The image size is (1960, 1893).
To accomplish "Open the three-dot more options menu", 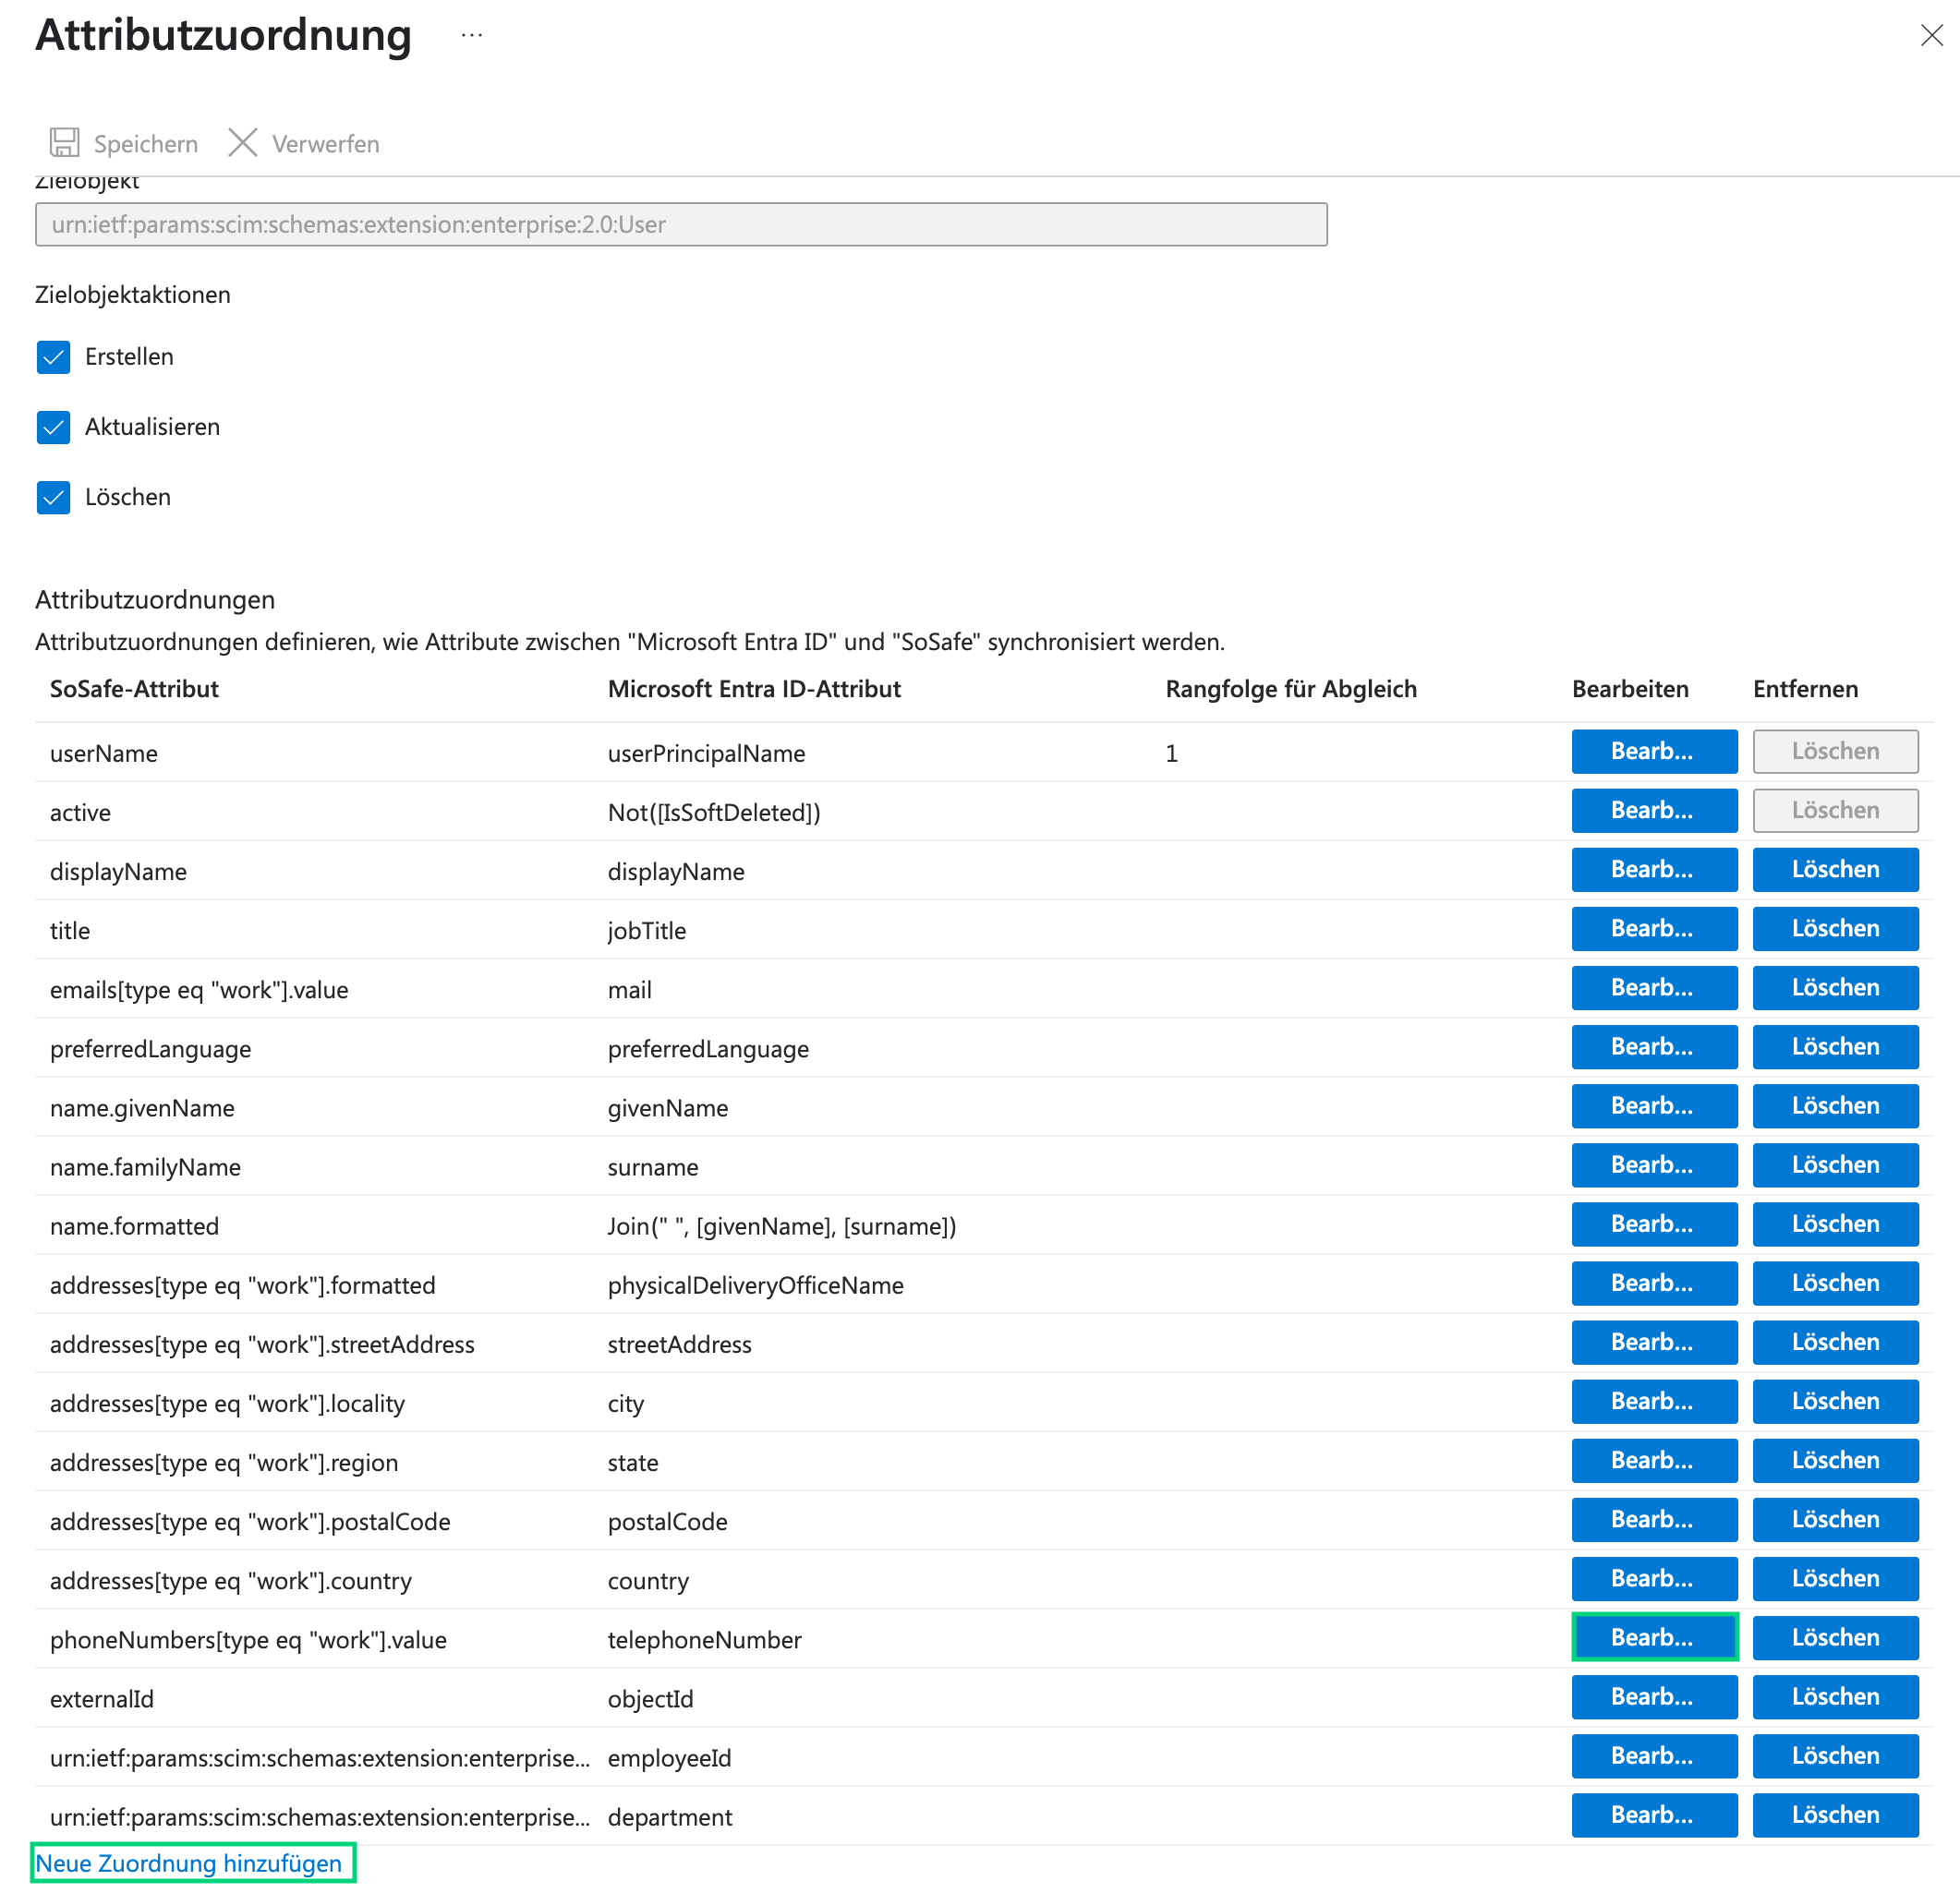I will coord(472,36).
